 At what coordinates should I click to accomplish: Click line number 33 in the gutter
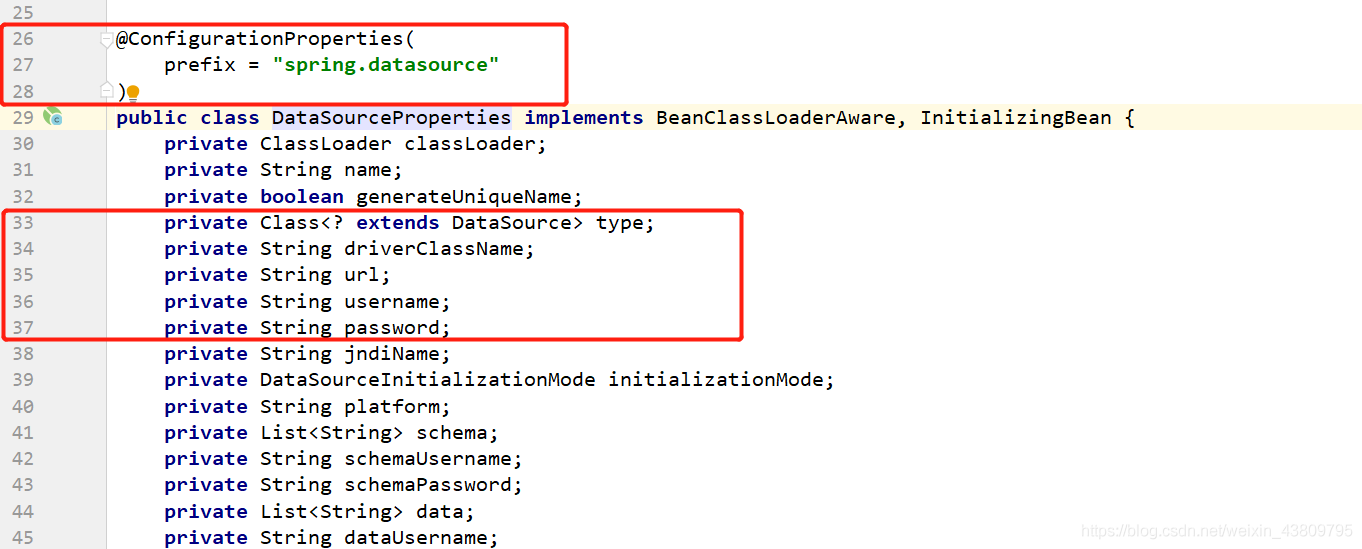(x=22, y=223)
